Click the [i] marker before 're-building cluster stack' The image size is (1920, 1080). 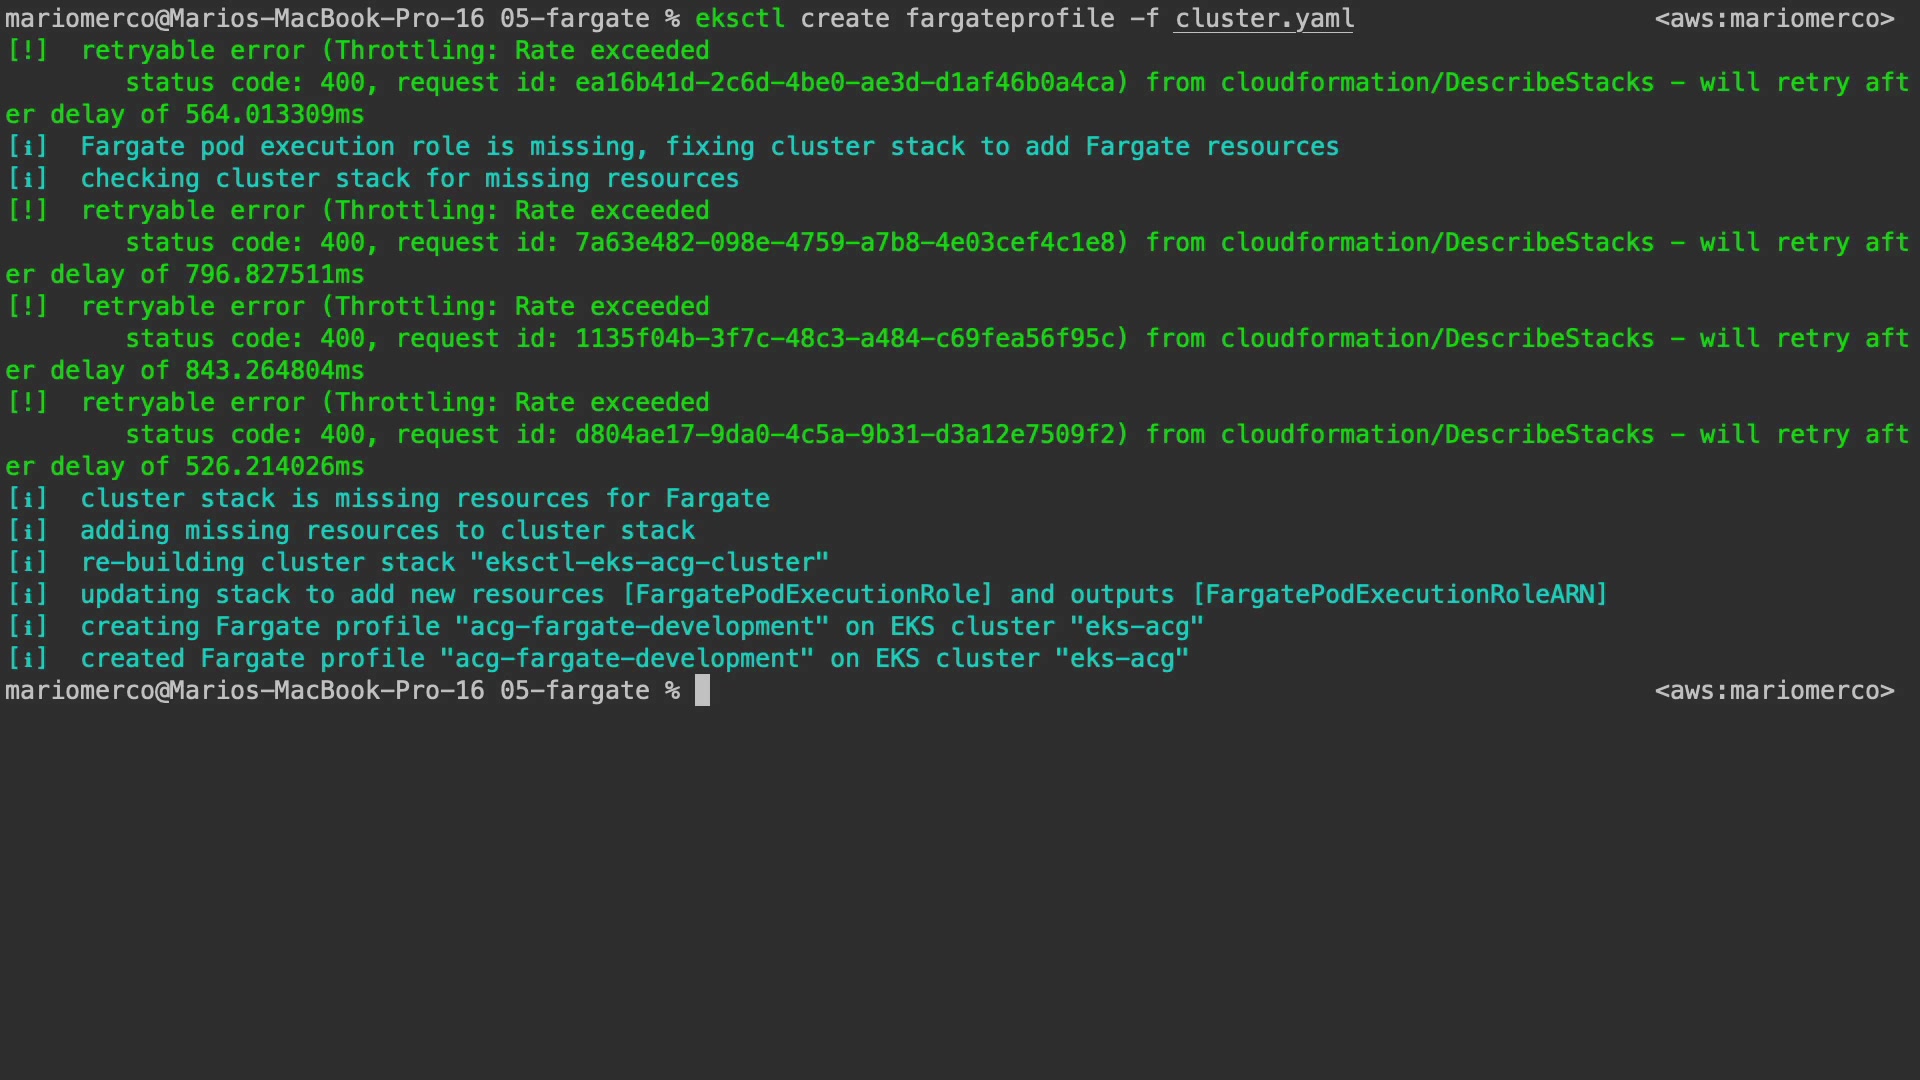click(27, 563)
